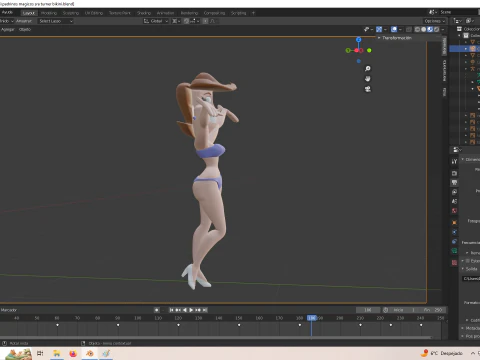Click the blue playhead on timeline
The height and width of the screenshot is (360, 480).
point(311,318)
